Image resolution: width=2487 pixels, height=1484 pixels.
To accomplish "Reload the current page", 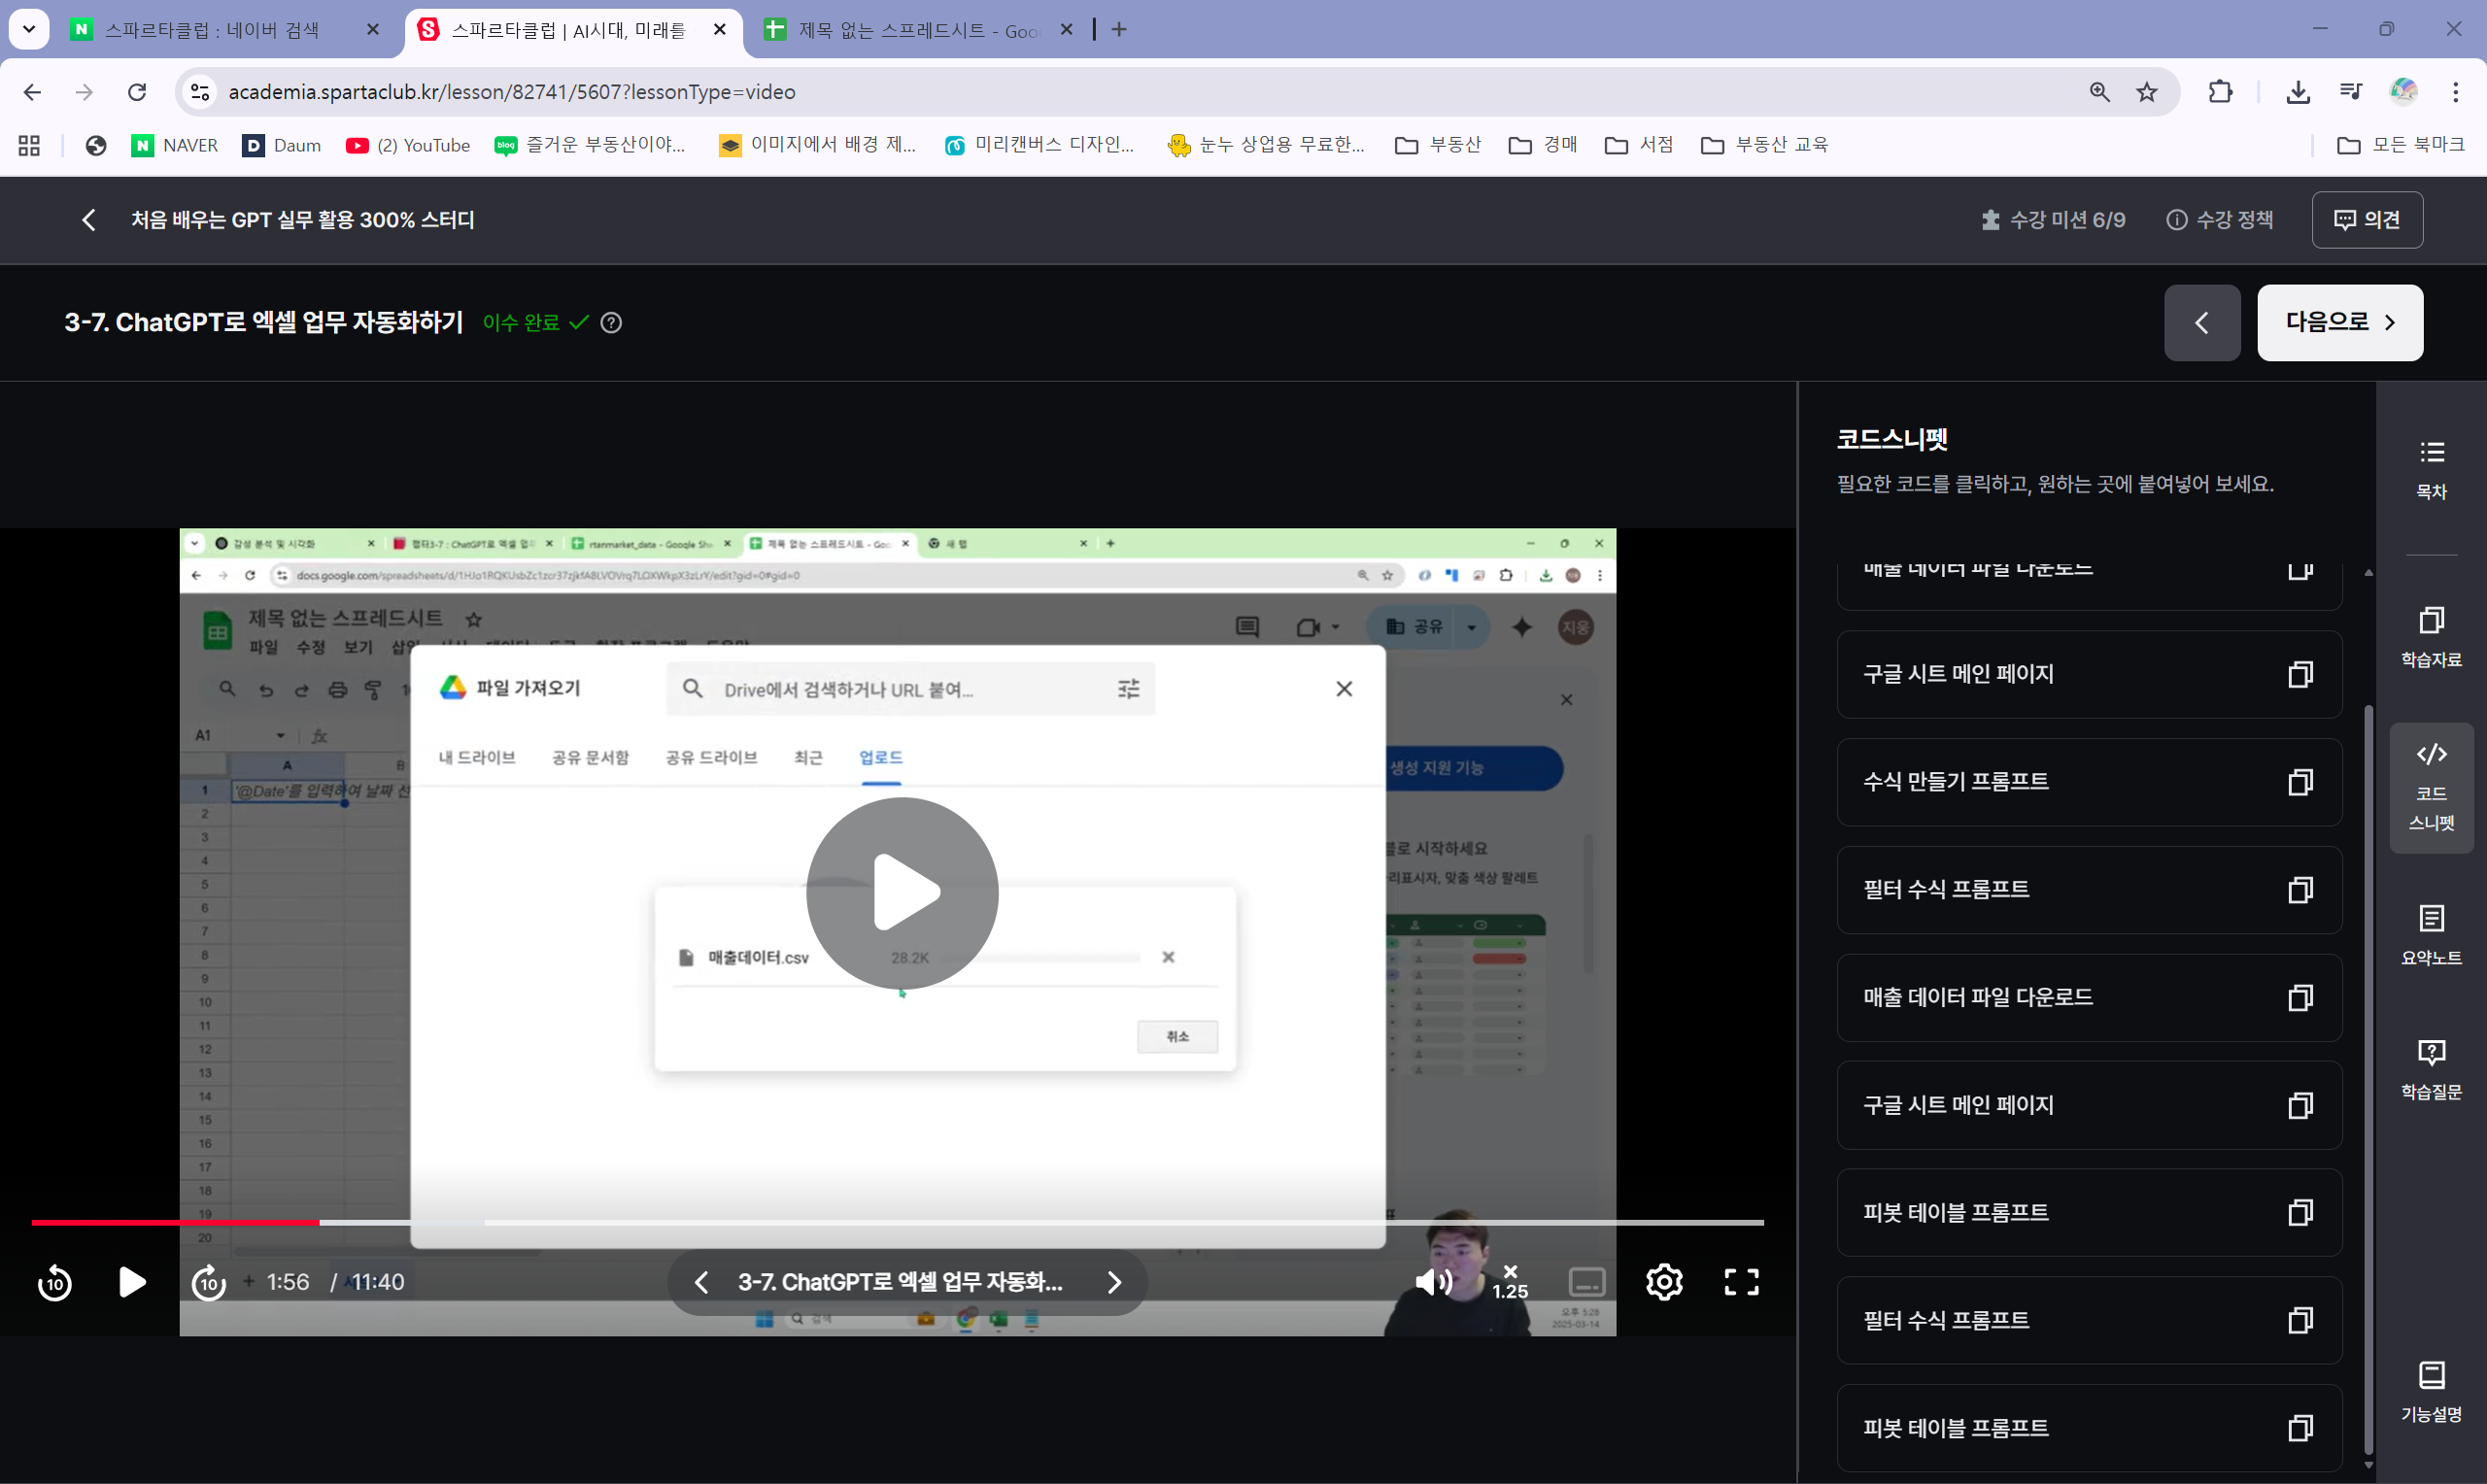I will [137, 92].
